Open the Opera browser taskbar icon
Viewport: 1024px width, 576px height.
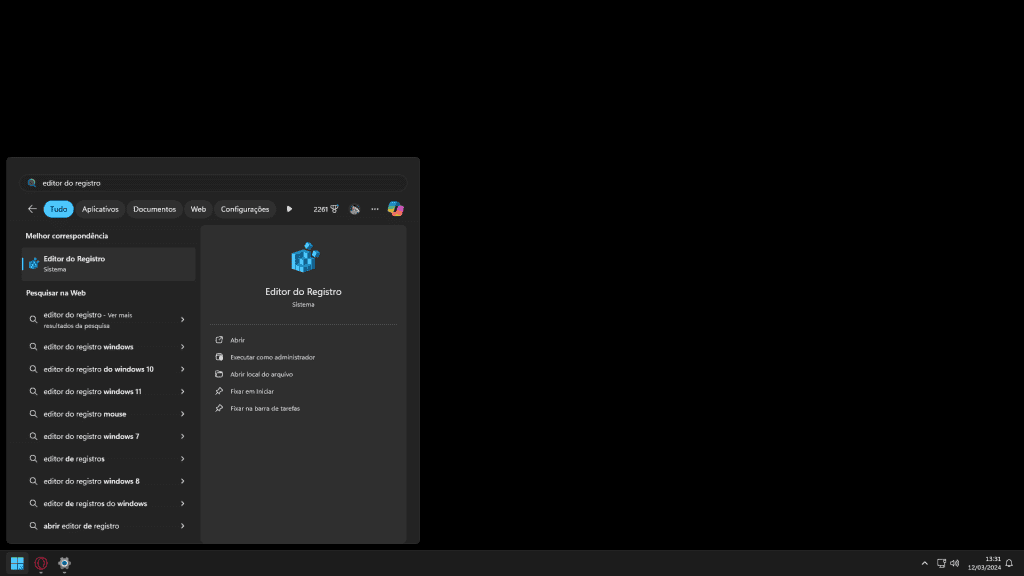click(x=41, y=563)
